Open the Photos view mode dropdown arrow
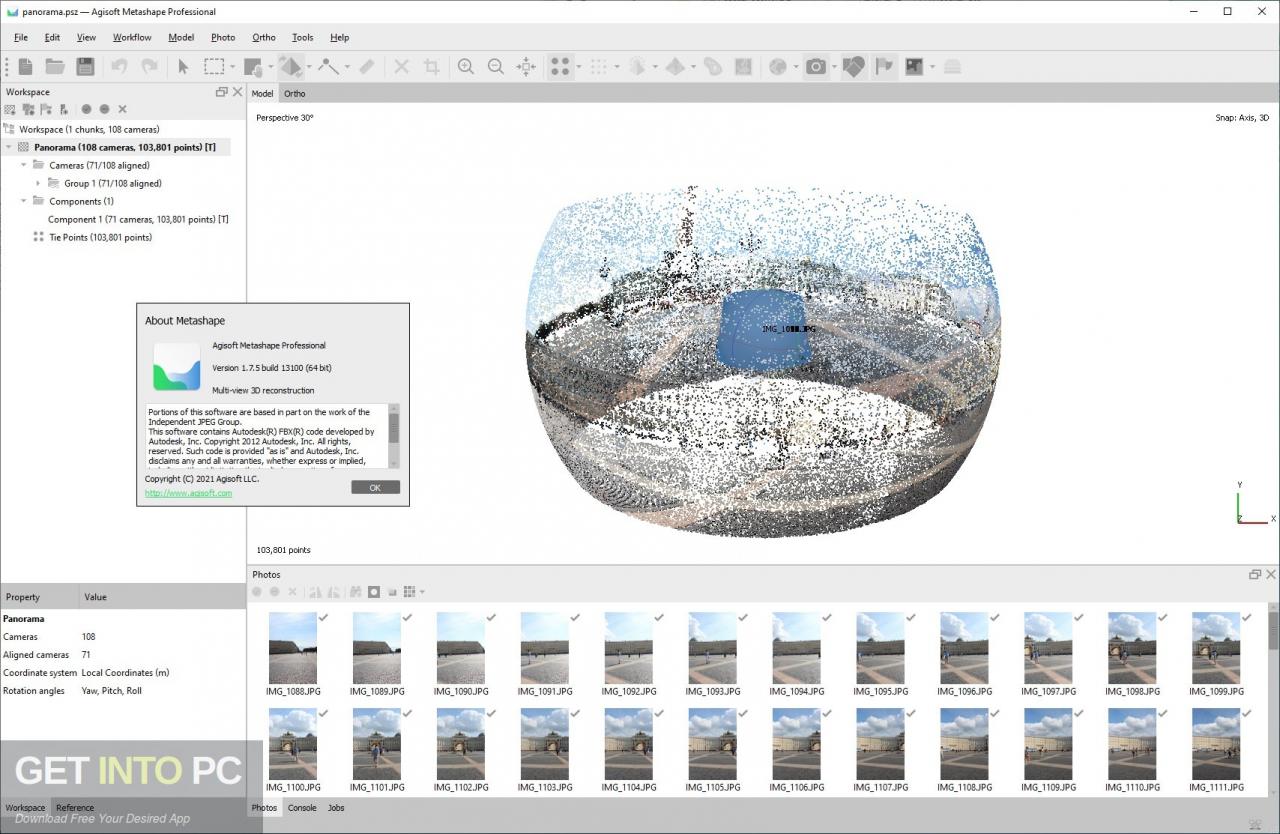The height and width of the screenshot is (834, 1280). [422, 592]
